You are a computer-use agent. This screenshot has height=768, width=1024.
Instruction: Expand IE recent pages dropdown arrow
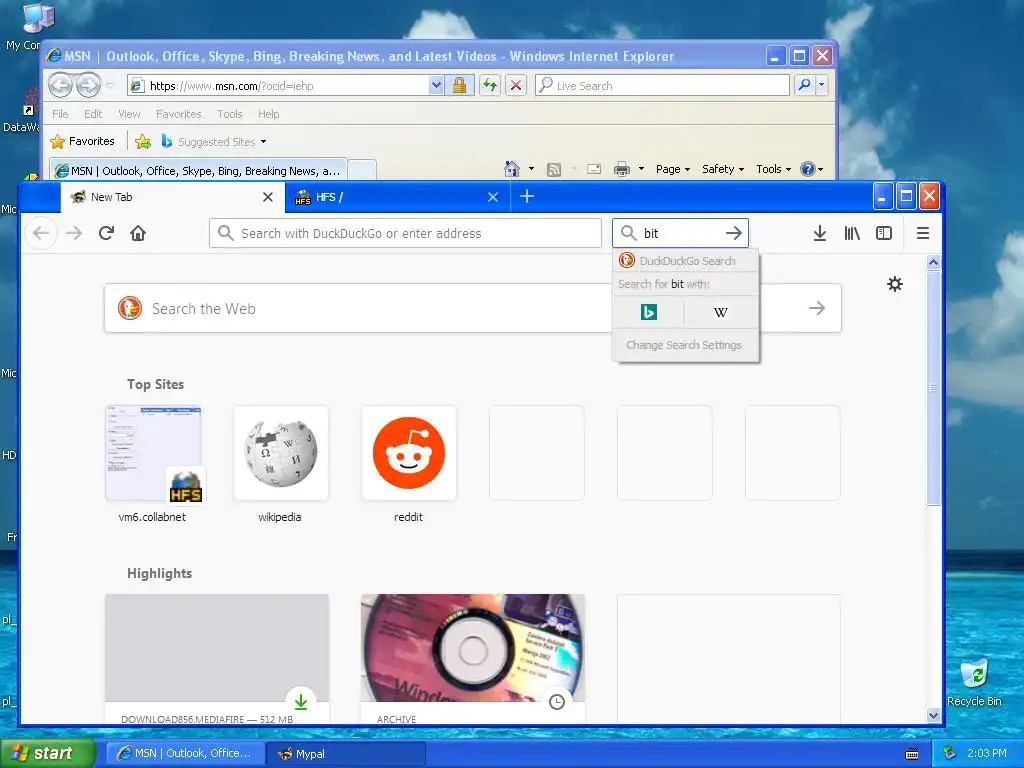[x=110, y=86]
